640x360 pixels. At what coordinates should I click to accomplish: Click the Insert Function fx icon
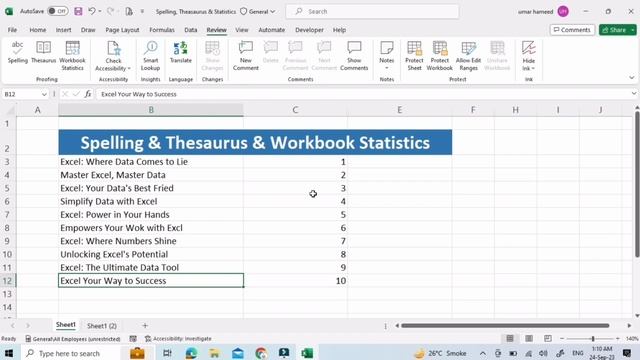click(88, 94)
